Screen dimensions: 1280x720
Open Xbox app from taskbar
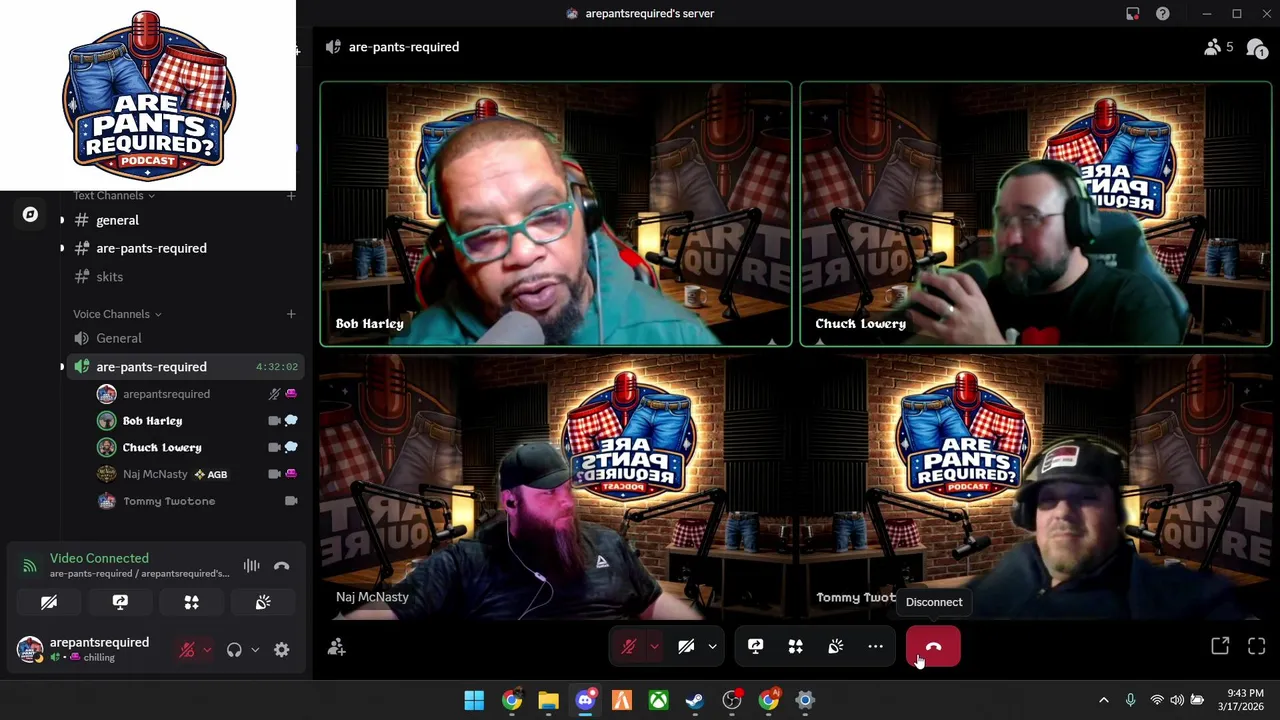(658, 700)
